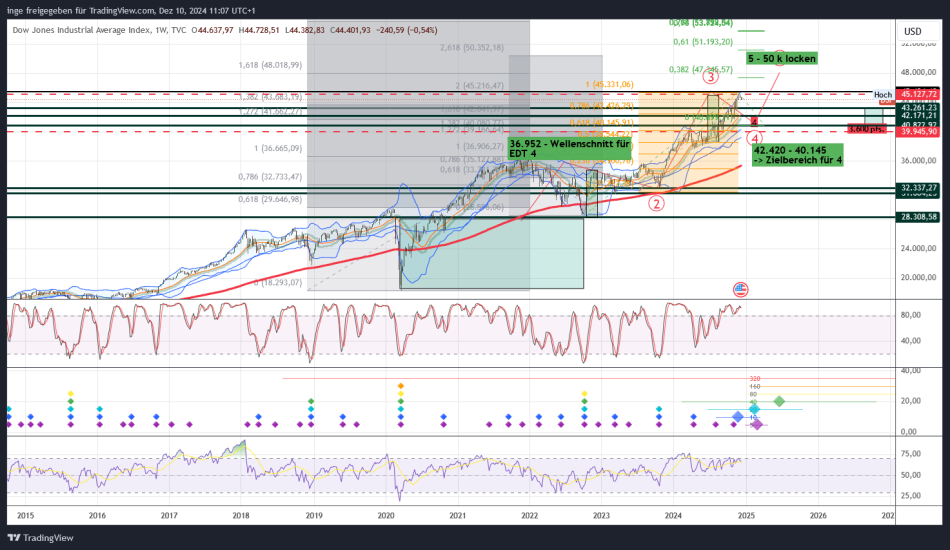Click the circled wave 4 marker

[x=755, y=137]
